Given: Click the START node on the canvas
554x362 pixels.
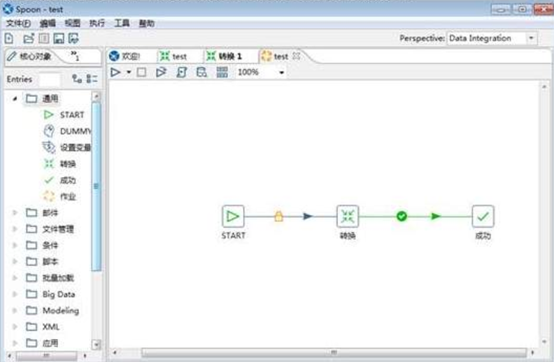Looking at the screenshot, I should point(233,216).
